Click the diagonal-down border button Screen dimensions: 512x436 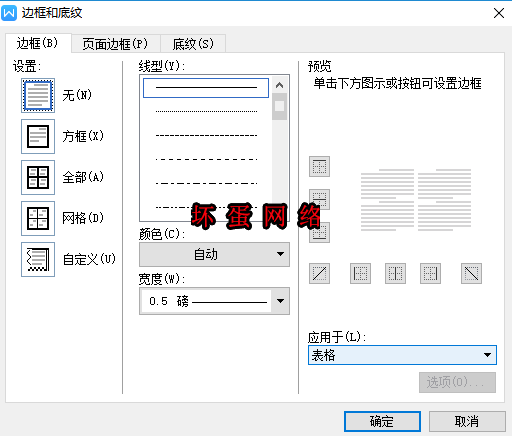tap(471, 274)
